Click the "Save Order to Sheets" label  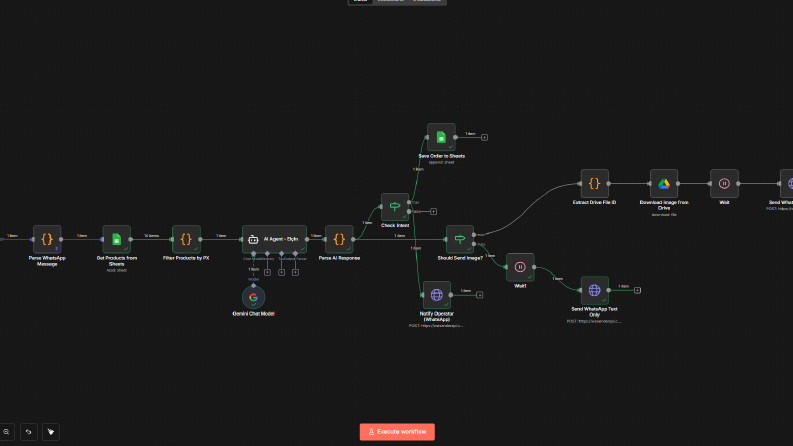pyautogui.click(x=442, y=156)
